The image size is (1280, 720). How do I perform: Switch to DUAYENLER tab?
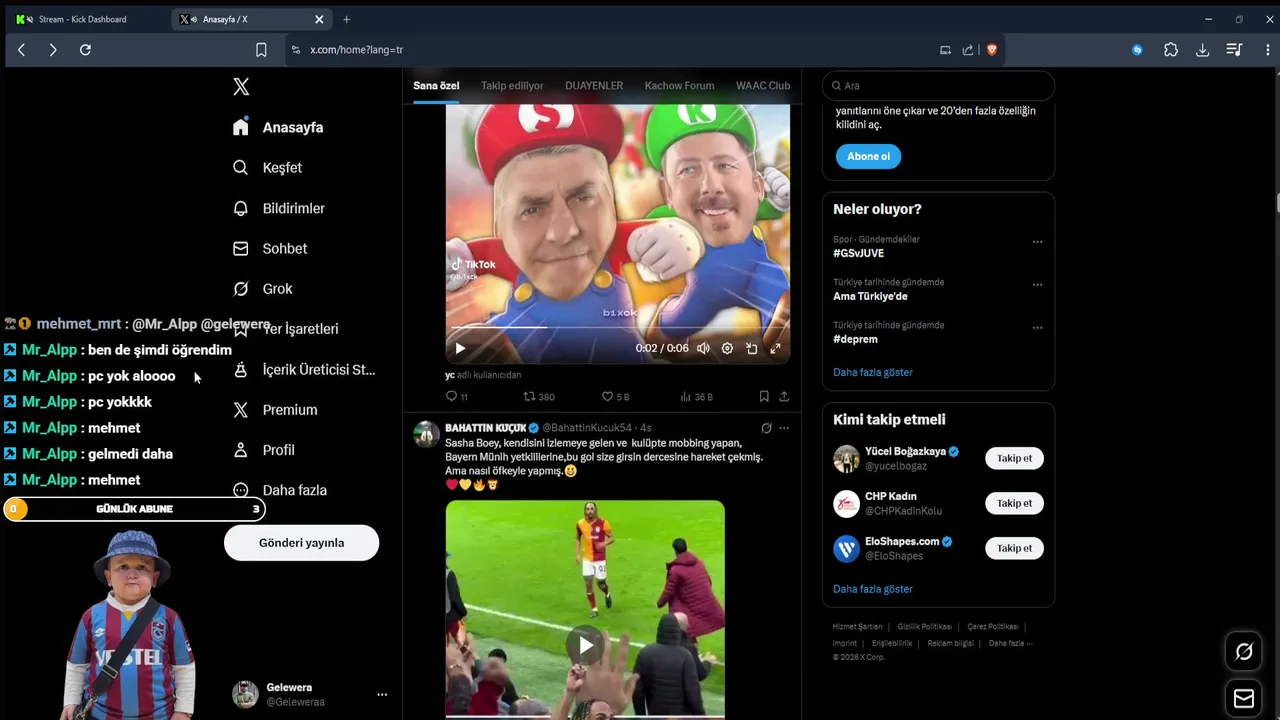[x=594, y=86]
